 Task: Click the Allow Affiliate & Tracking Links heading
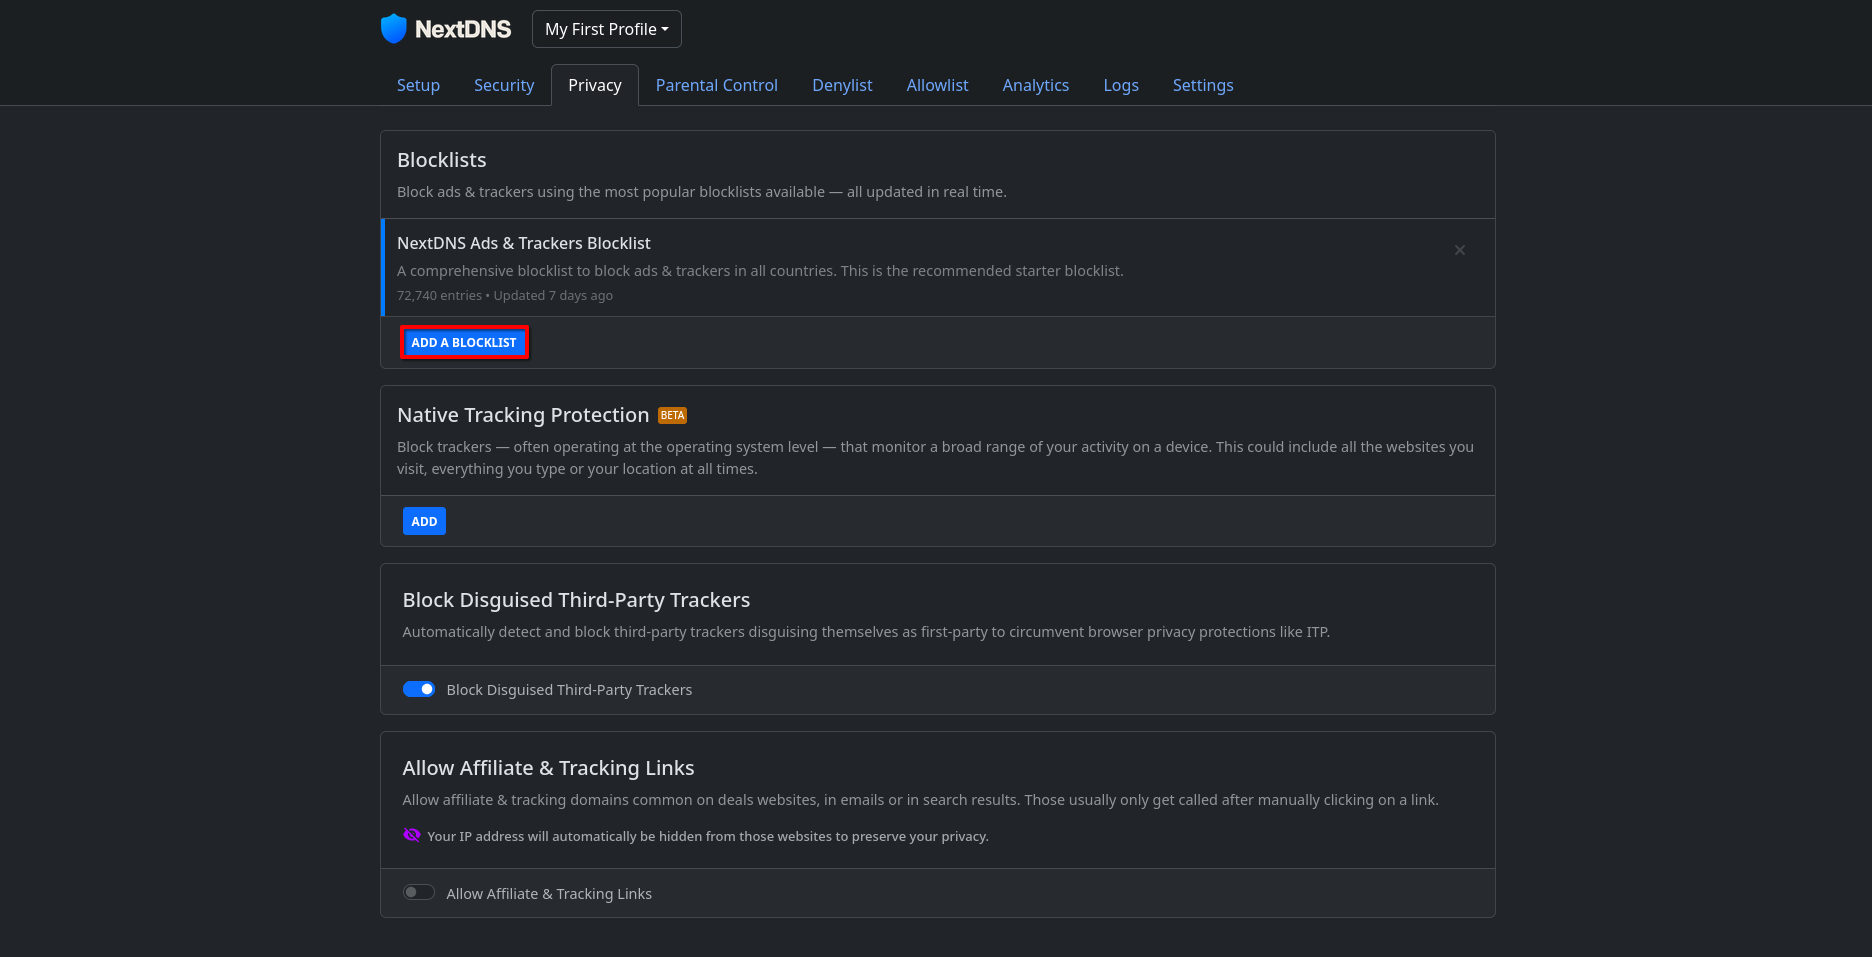(548, 768)
